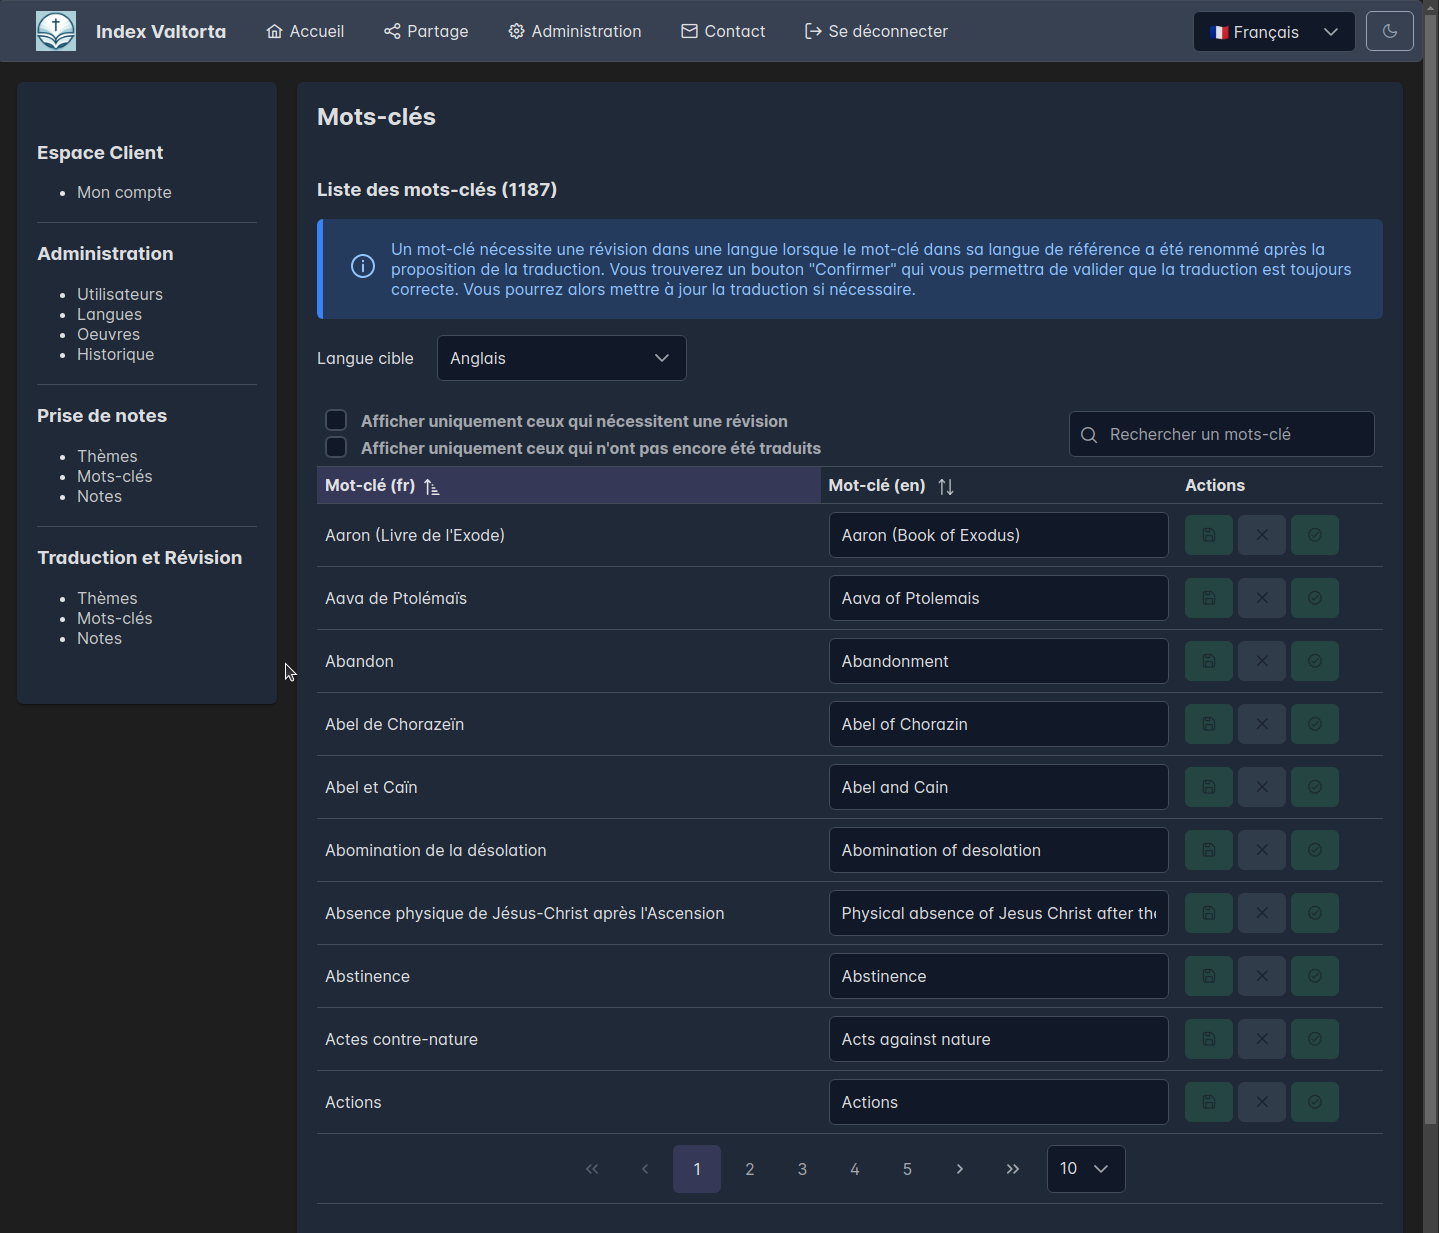Image resolution: width=1439 pixels, height=1233 pixels.
Task: Click the save icon for Aaron row
Action: point(1208,535)
